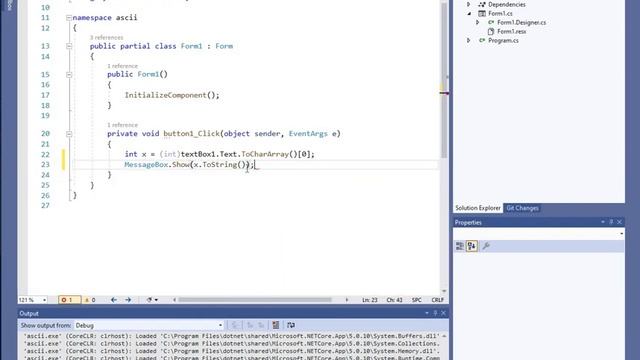Screen dimensions: 640x360
Task: Select Program.cs in Solution Explorer
Action: [503, 40]
